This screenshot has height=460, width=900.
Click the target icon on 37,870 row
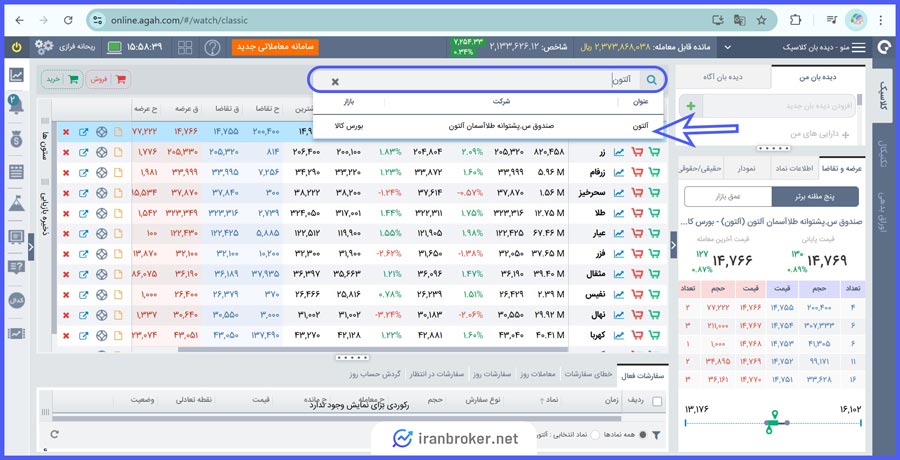102,193
